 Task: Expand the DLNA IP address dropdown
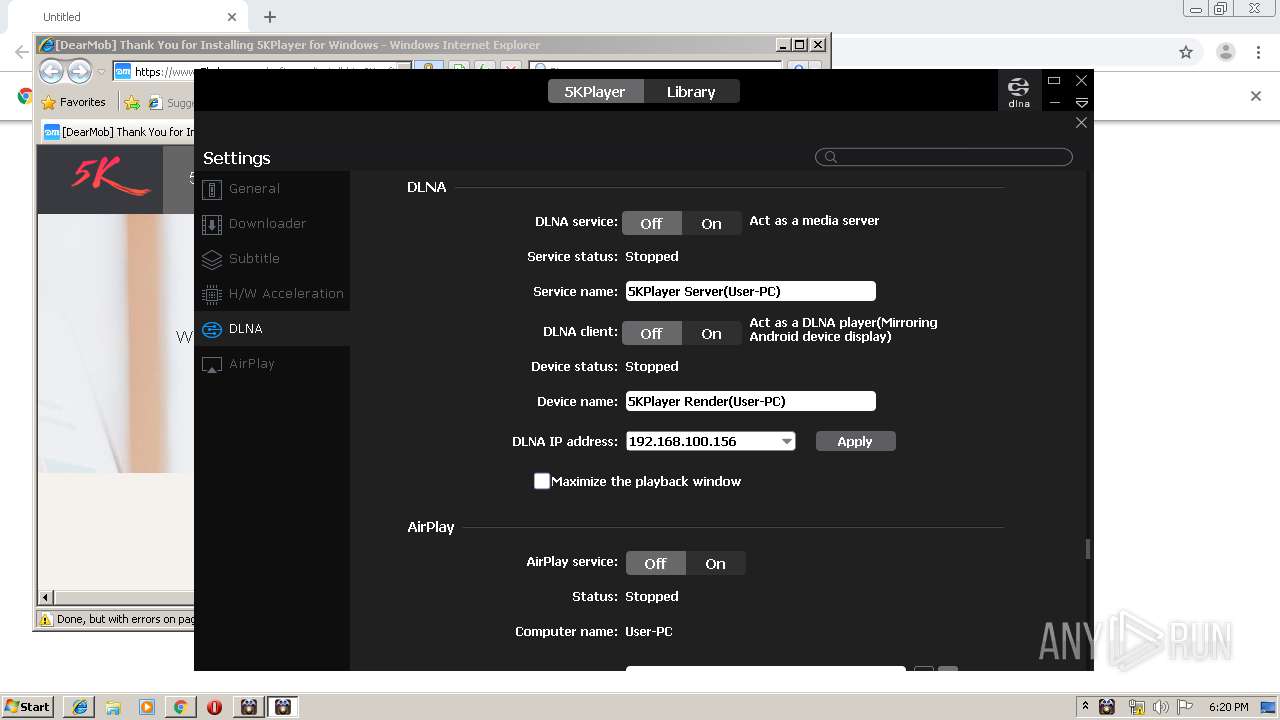(x=787, y=441)
